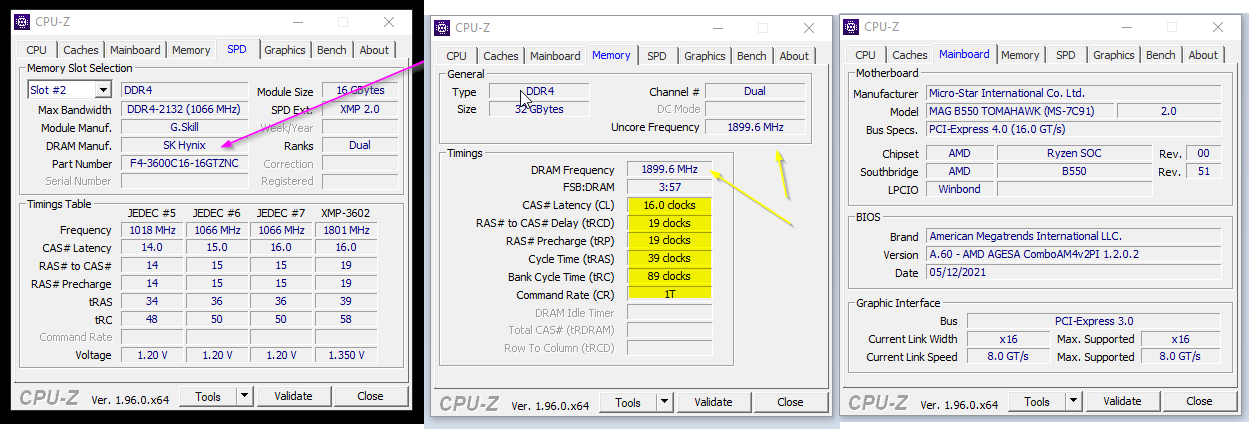This screenshot has height=441, width=1254.
Task: Click the Micro-Star International manufacturer field
Action: click(x=1073, y=93)
